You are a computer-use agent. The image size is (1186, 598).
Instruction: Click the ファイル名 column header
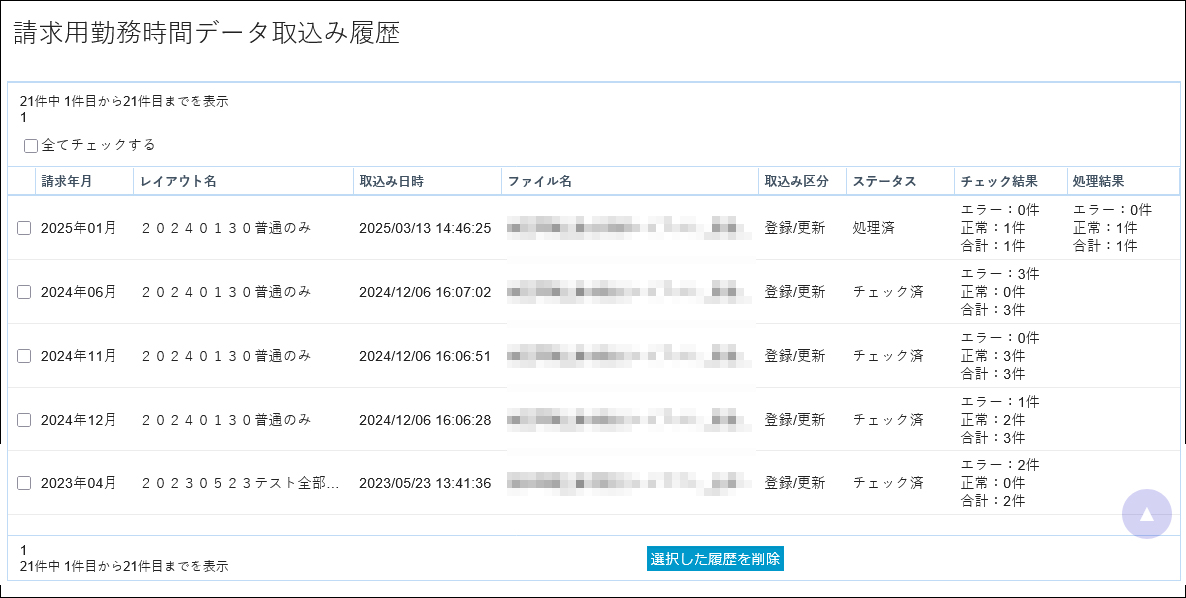(x=539, y=181)
